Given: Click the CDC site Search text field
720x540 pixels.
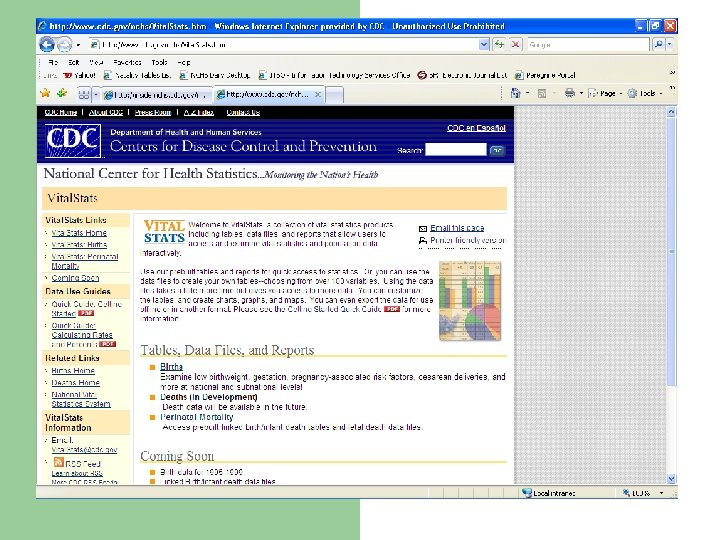Looking at the screenshot, I should click(456, 150).
